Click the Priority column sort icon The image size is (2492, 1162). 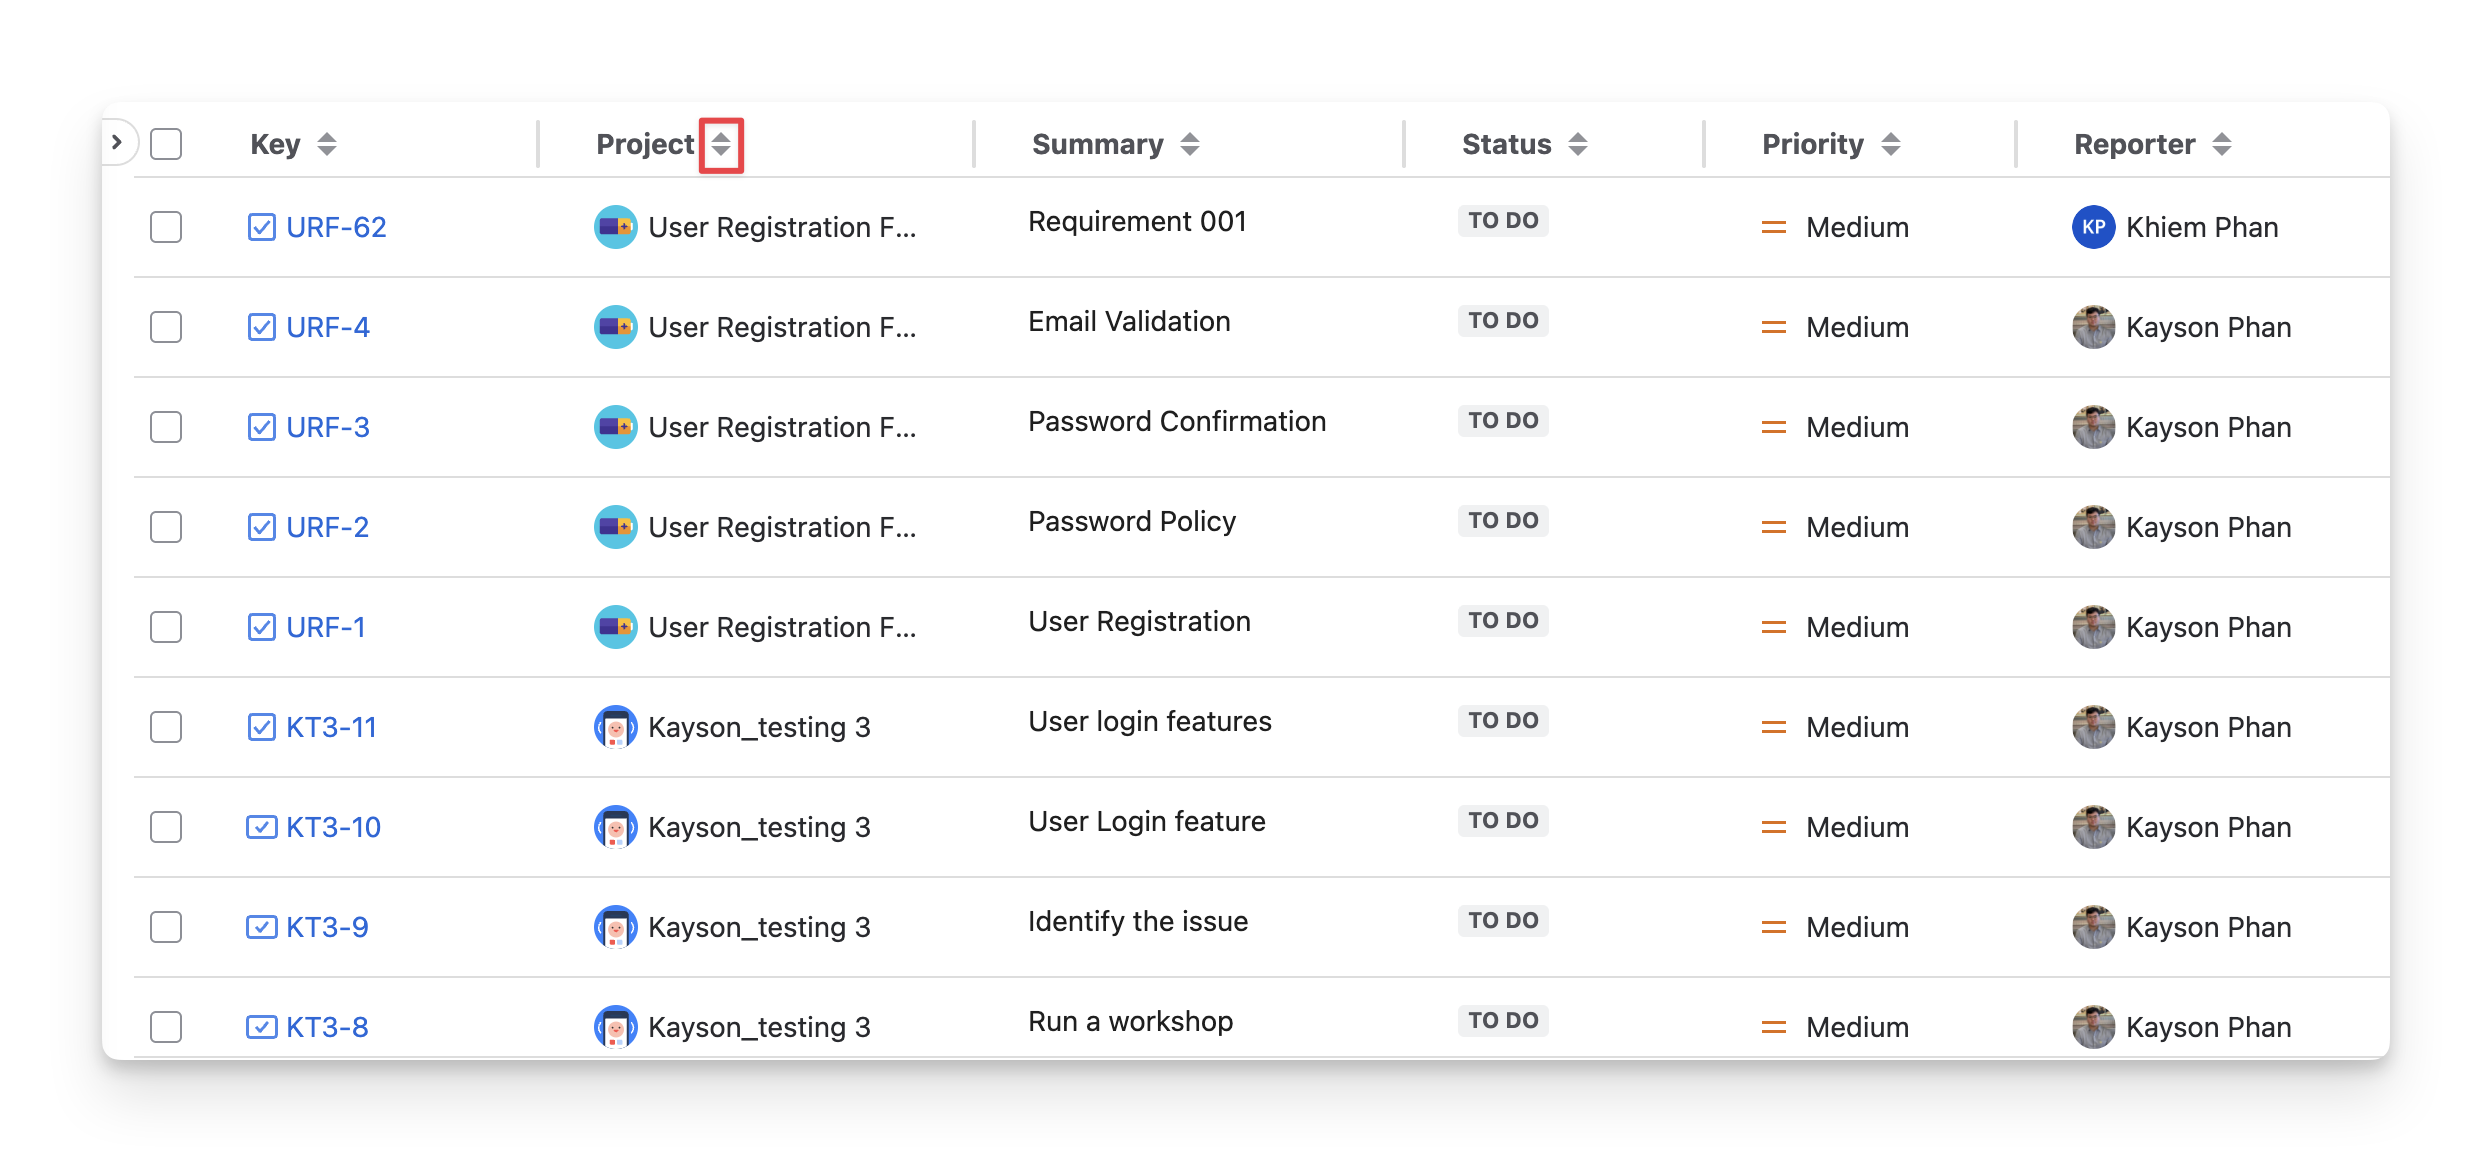[x=1890, y=145]
